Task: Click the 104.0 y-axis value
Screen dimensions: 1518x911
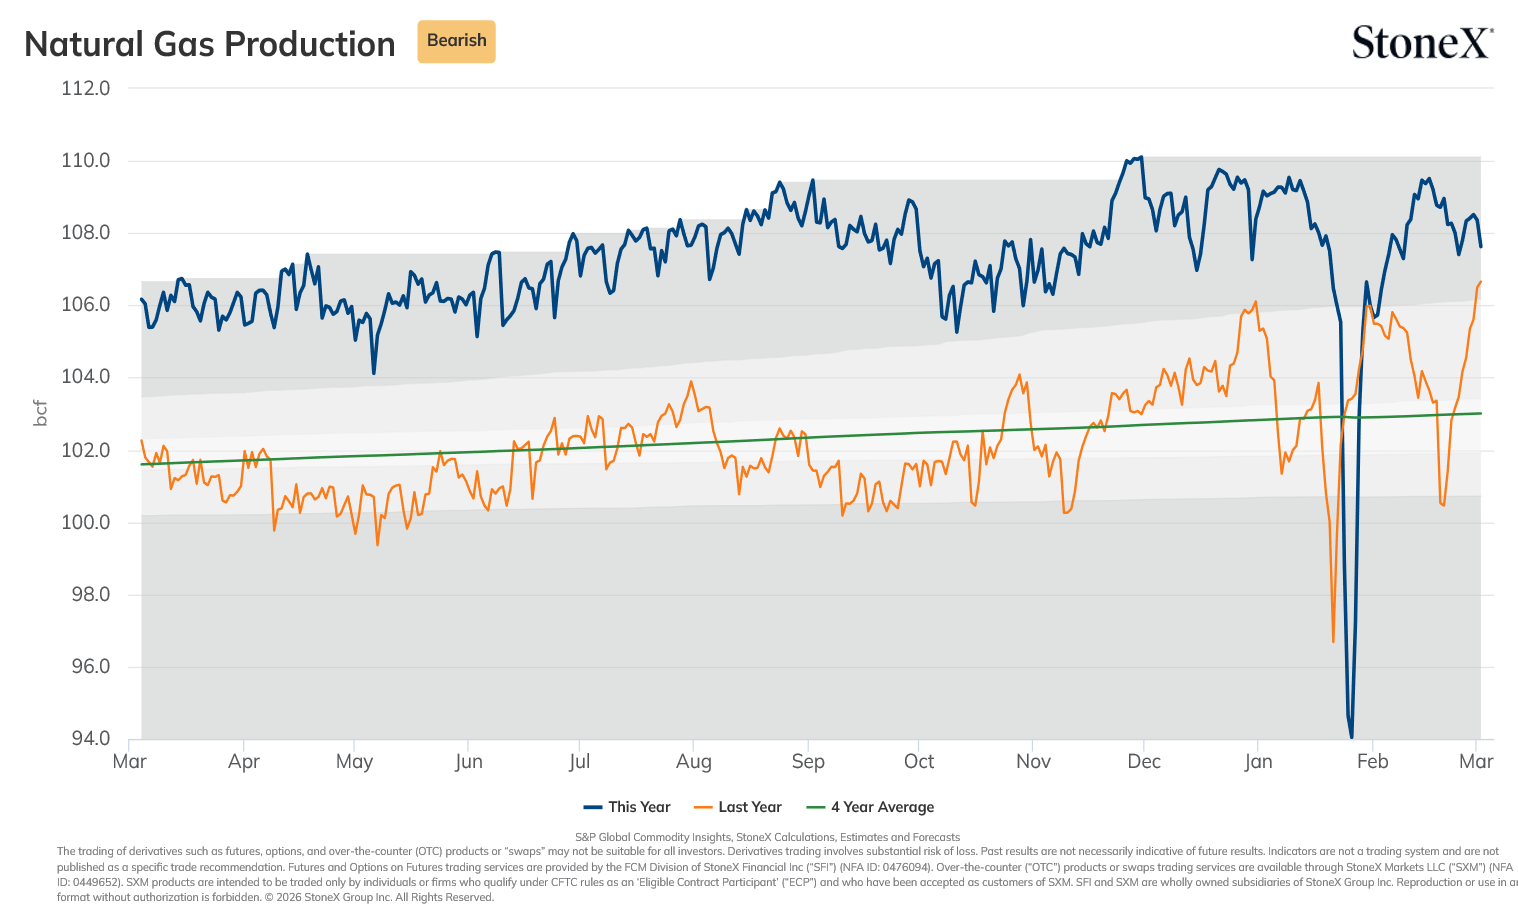Action: click(86, 377)
